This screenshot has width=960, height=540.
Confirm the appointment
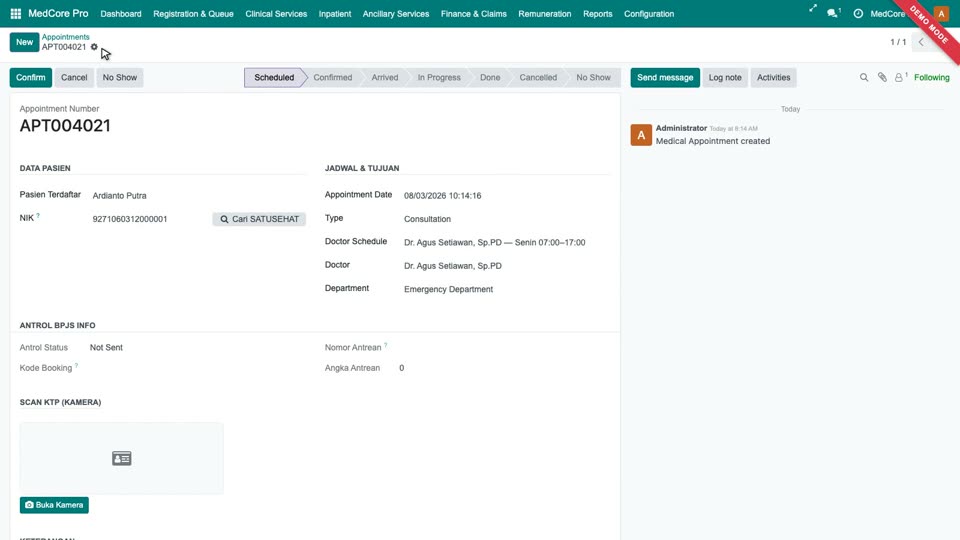(31, 78)
